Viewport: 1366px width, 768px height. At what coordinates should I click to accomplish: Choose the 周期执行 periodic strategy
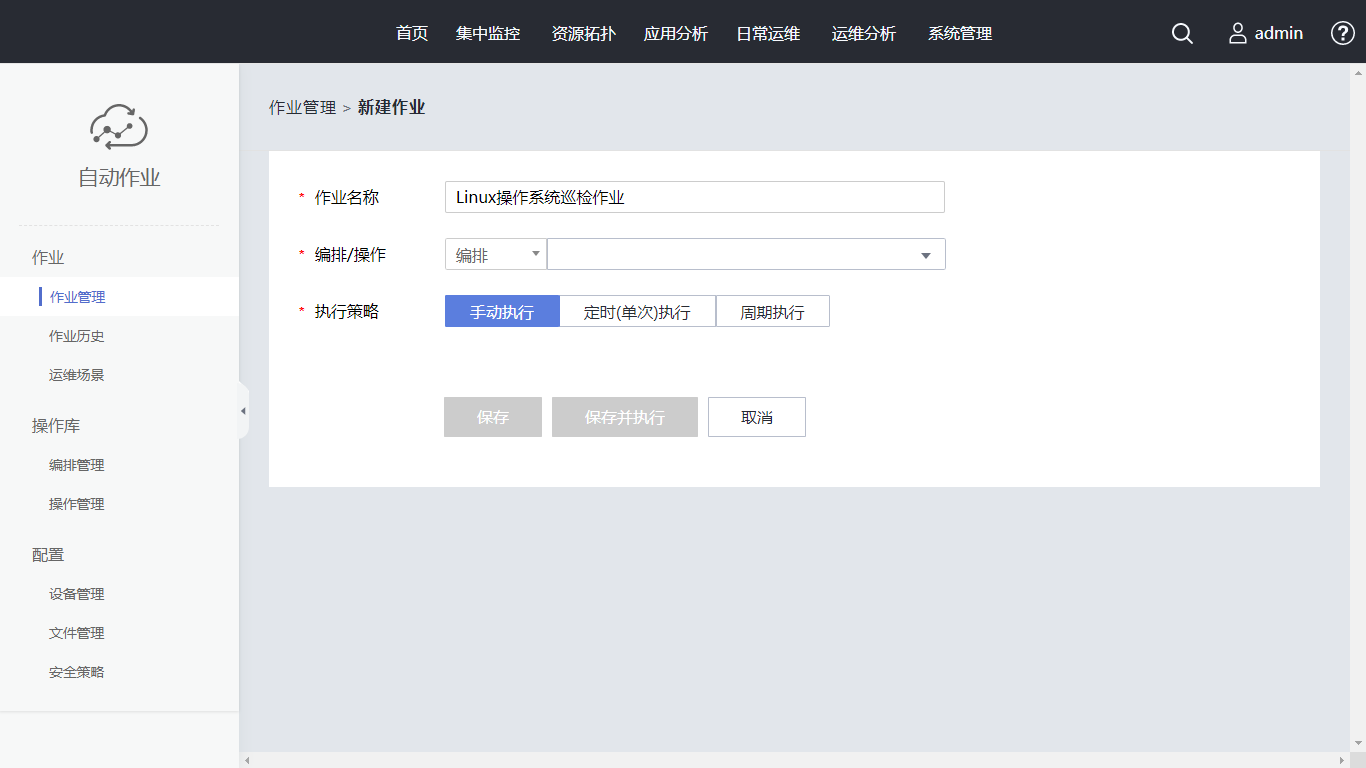772,312
